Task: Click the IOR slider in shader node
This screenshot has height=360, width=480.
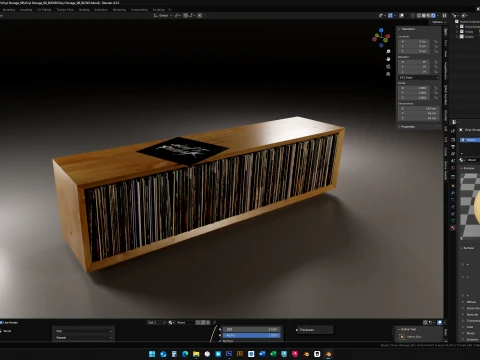Action: 252,329
